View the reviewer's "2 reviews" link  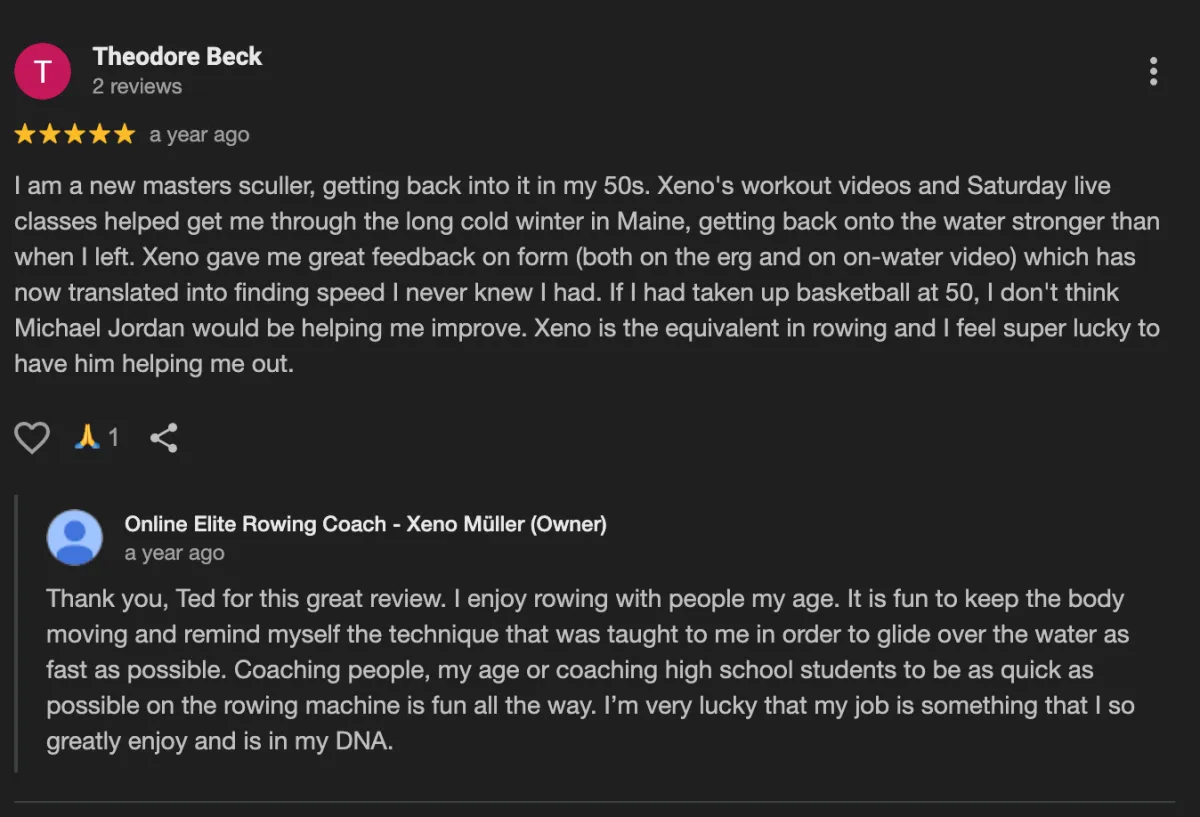click(x=137, y=87)
